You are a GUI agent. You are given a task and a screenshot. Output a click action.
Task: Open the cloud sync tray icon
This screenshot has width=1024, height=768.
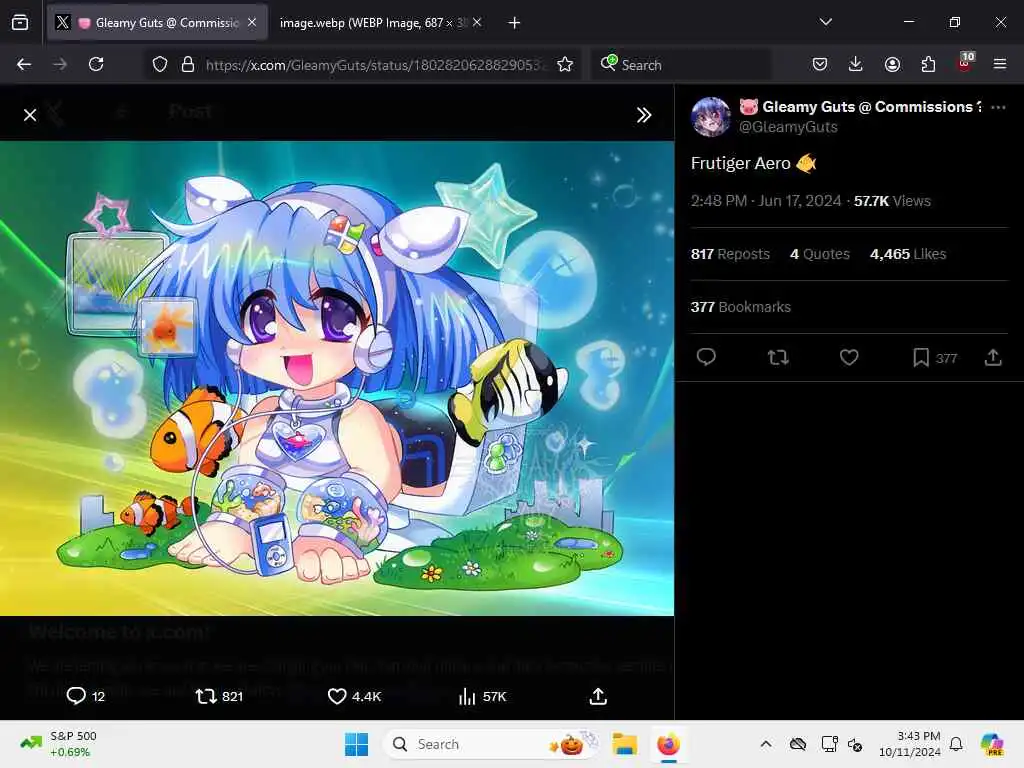pyautogui.click(x=797, y=744)
